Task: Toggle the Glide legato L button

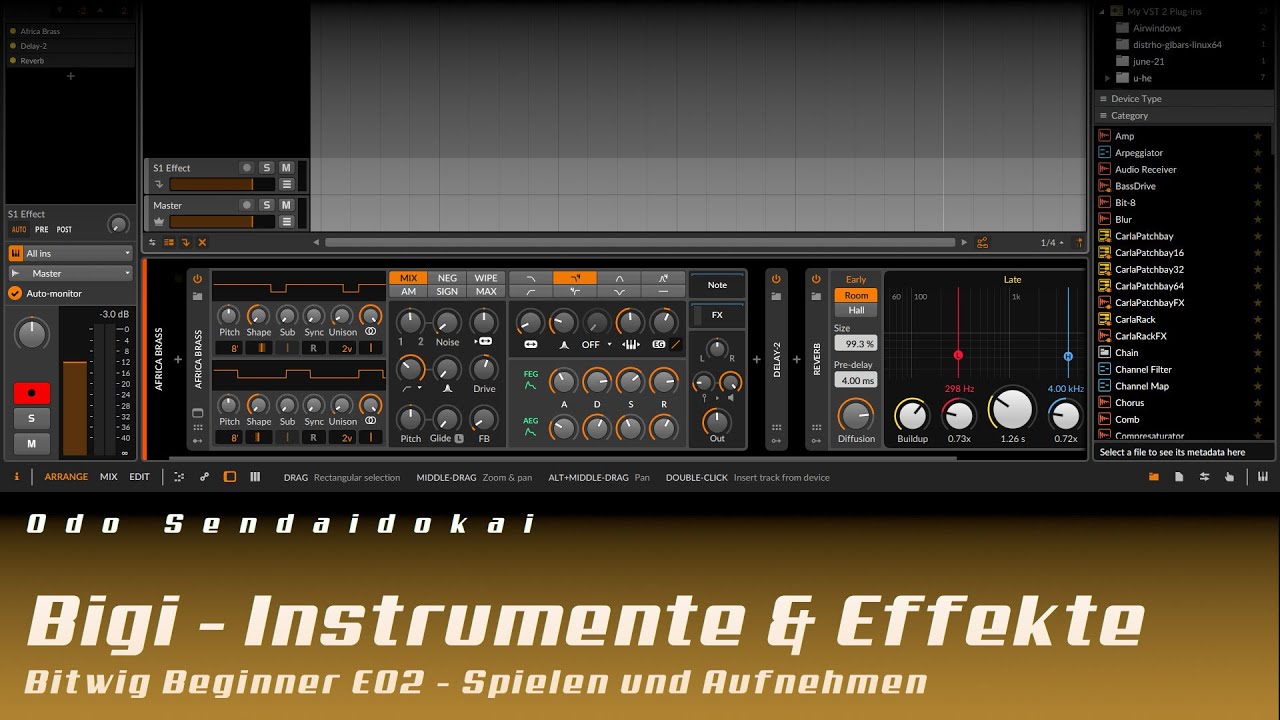Action: point(459,439)
